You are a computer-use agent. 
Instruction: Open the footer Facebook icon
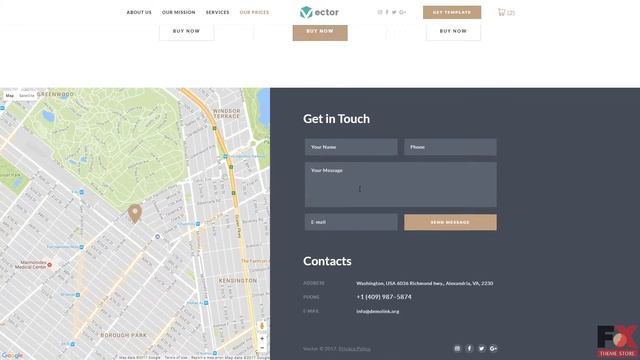(469, 349)
